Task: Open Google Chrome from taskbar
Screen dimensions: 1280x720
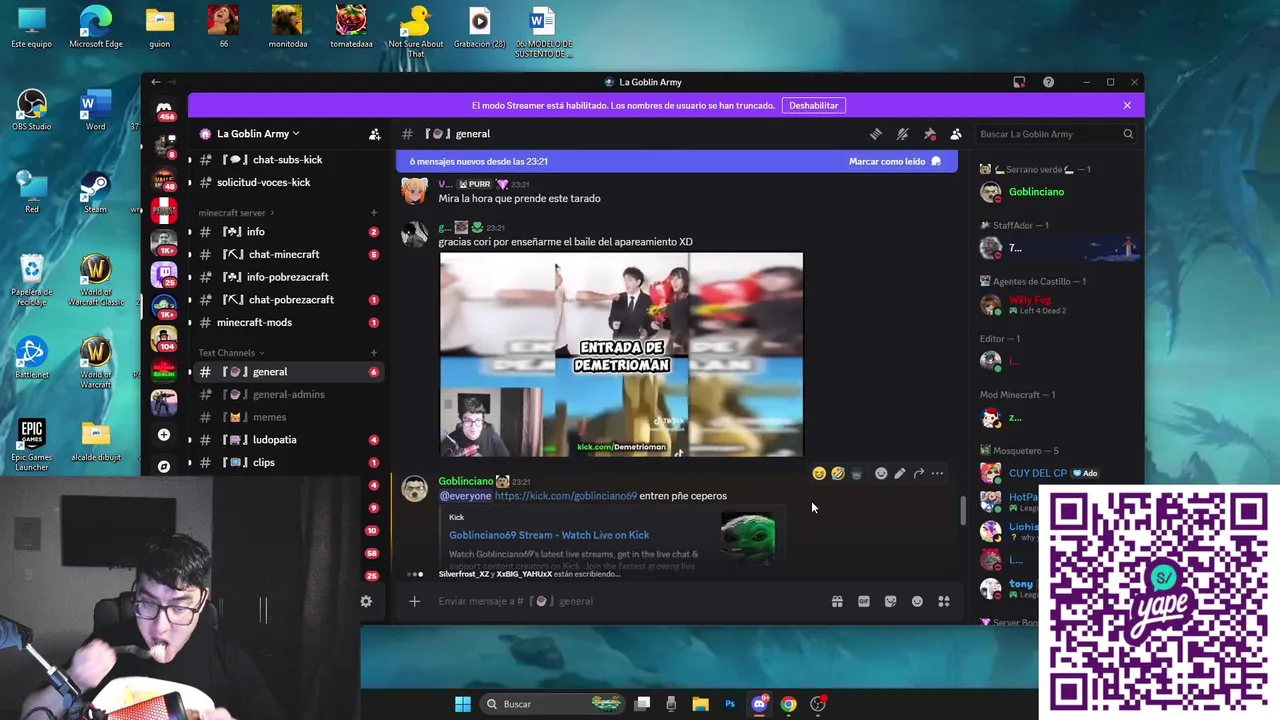Action: tap(789, 704)
